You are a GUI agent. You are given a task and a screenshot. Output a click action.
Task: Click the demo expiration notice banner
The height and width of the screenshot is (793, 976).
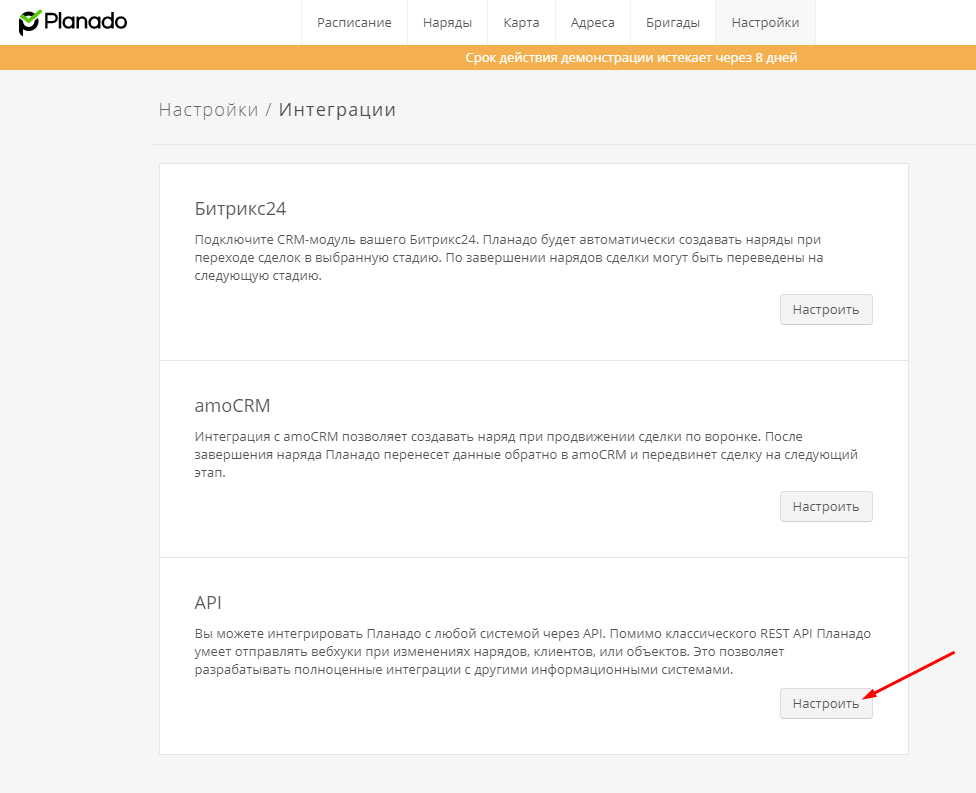pyautogui.click(x=630, y=58)
